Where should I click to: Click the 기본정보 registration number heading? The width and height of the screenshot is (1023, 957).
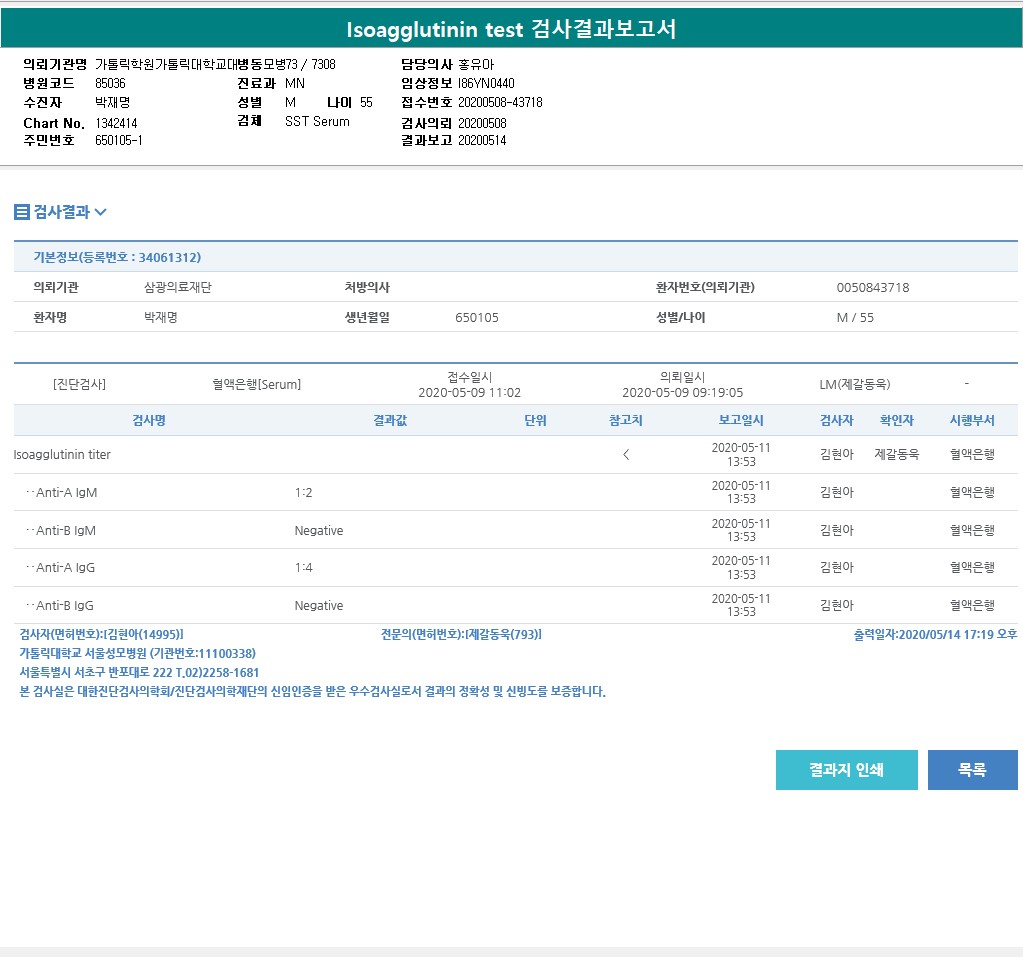(x=117, y=257)
